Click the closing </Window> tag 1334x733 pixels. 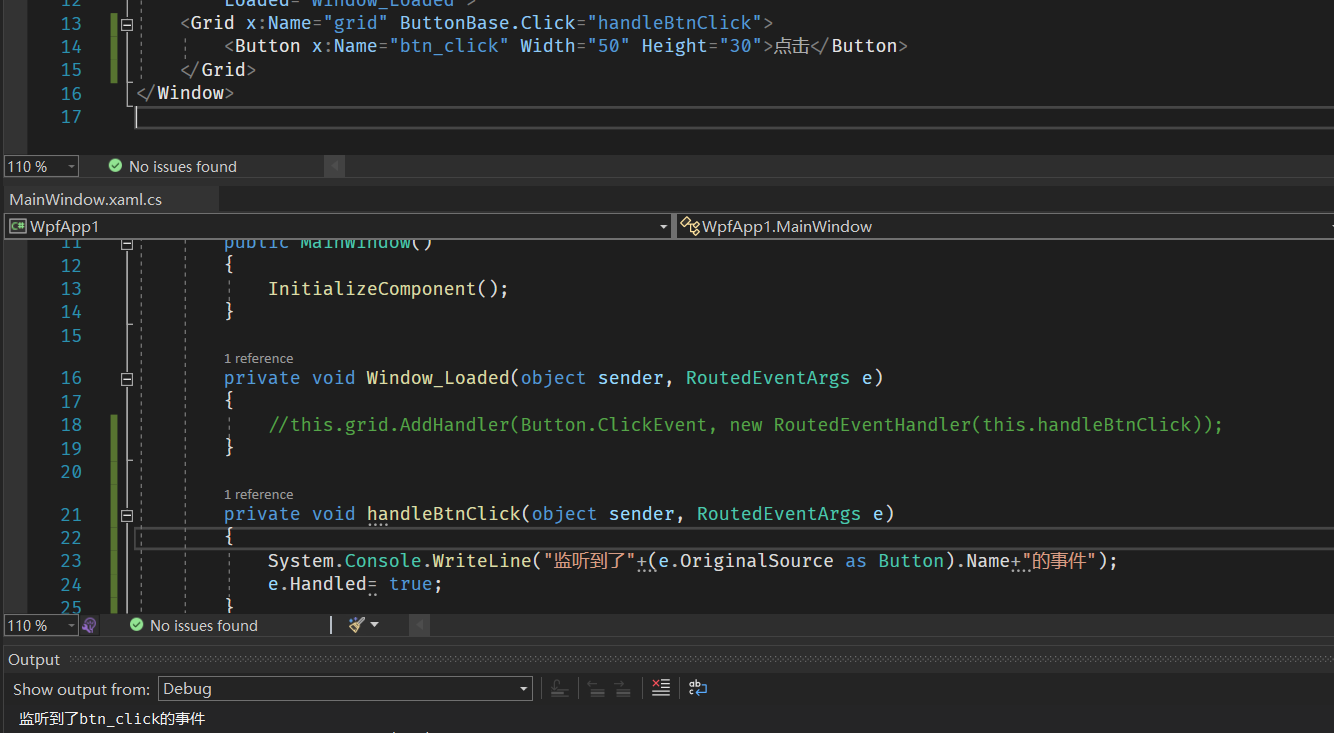(x=185, y=93)
